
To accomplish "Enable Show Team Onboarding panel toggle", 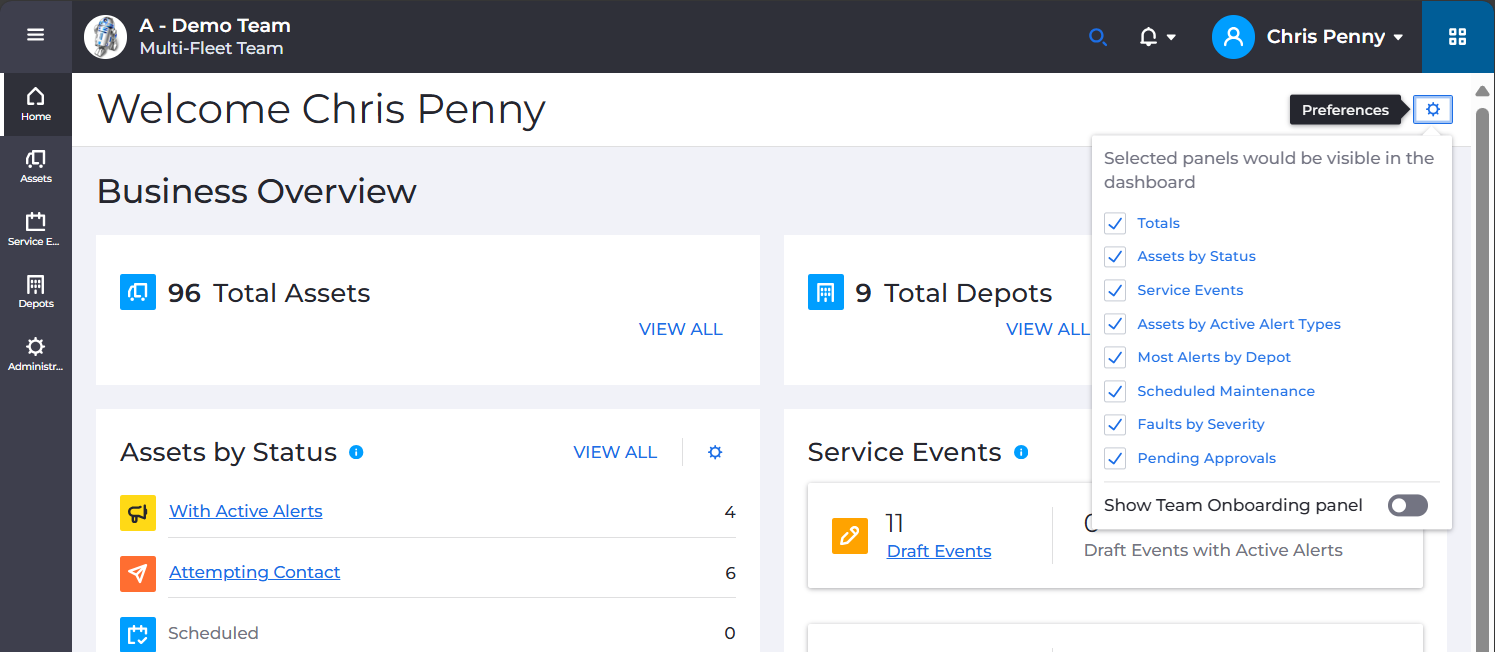I will coord(1407,505).
